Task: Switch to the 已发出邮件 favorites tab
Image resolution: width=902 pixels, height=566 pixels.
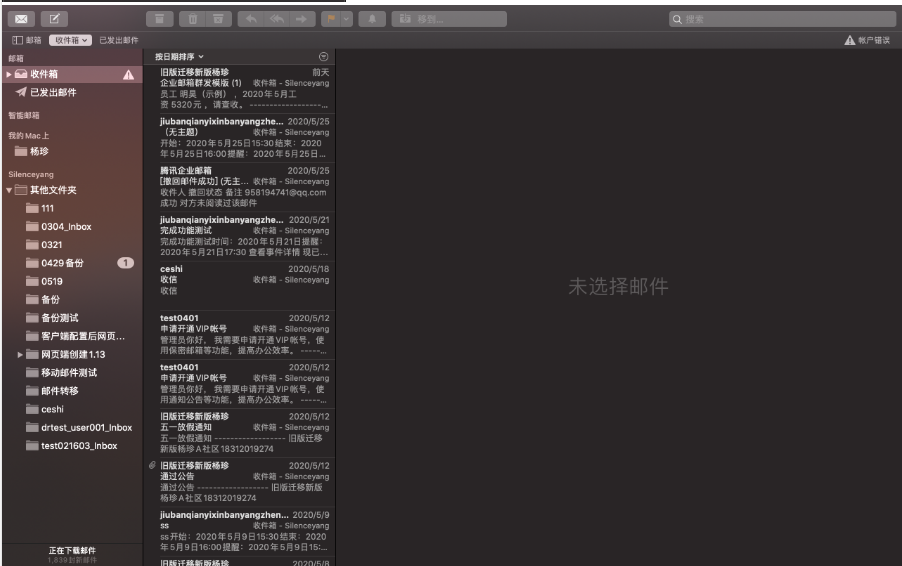Action: click(x=119, y=40)
